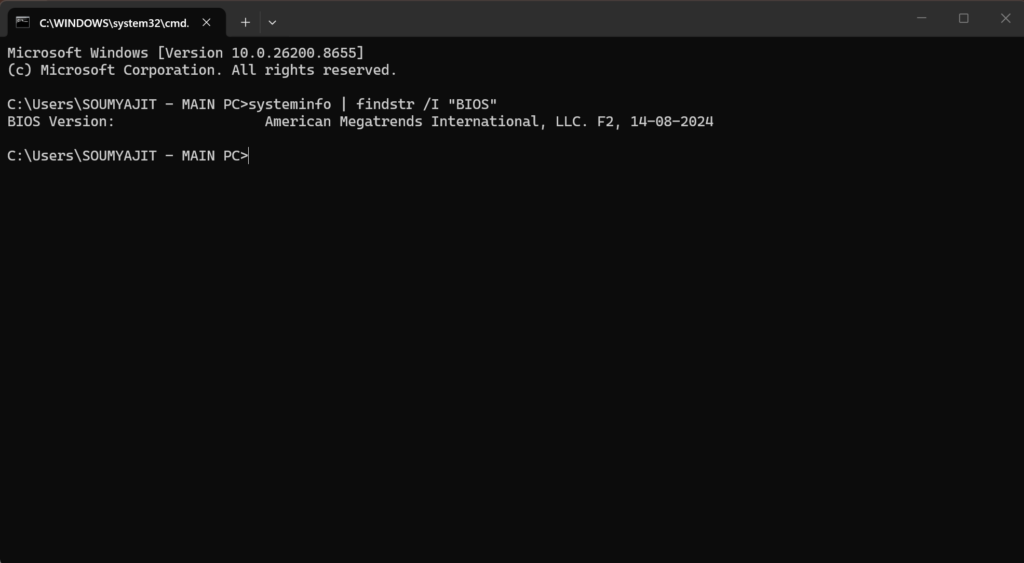This screenshot has width=1024, height=563.
Task: Minimize the terminal window
Action: [921, 18]
